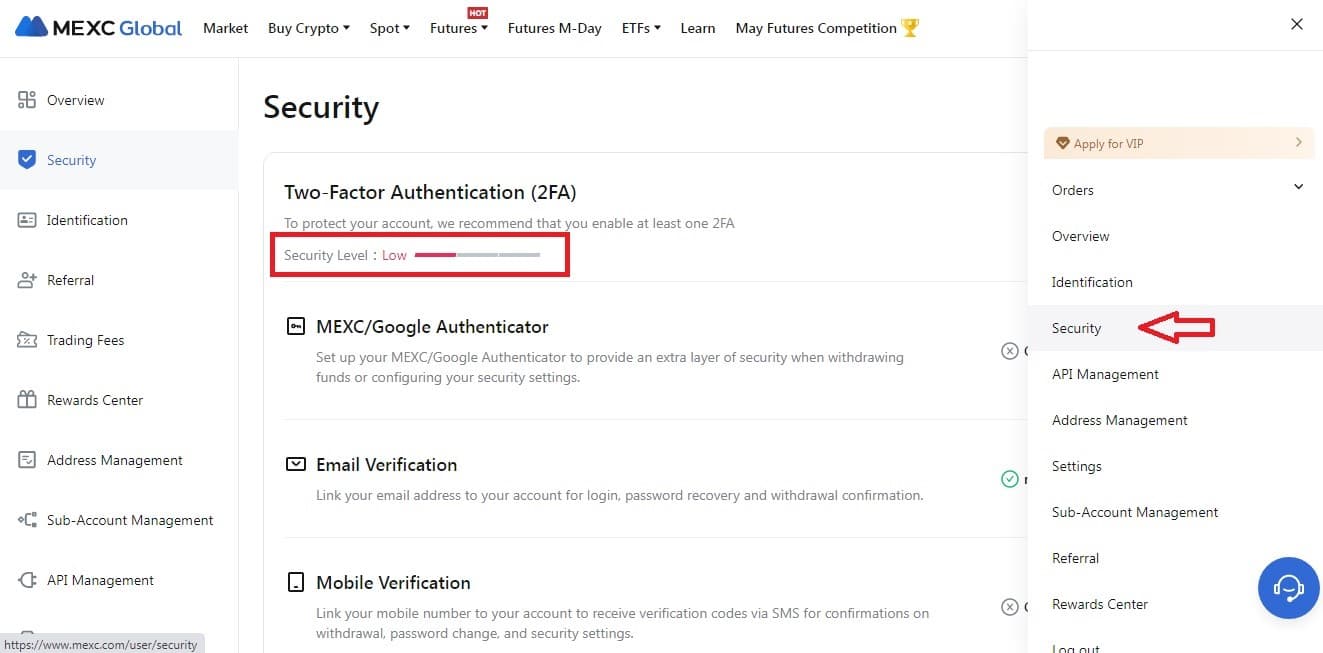The width and height of the screenshot is (1323, 653).
Task: Select Referral in the right account menu
Action: [1175, 558]
